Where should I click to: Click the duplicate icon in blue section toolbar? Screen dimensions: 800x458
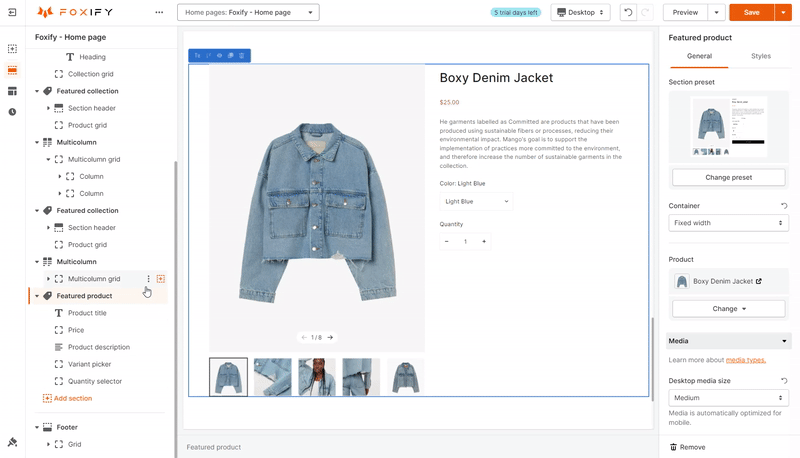[x=231, y=55]
